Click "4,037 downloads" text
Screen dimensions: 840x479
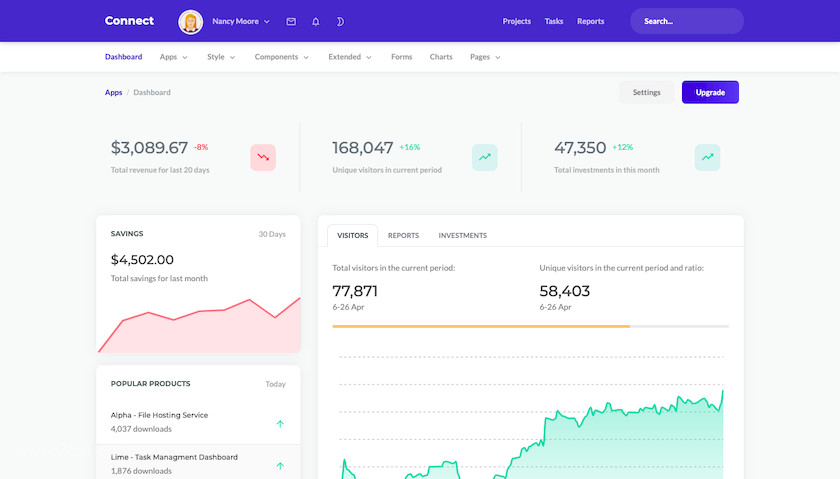pos(141,429)
